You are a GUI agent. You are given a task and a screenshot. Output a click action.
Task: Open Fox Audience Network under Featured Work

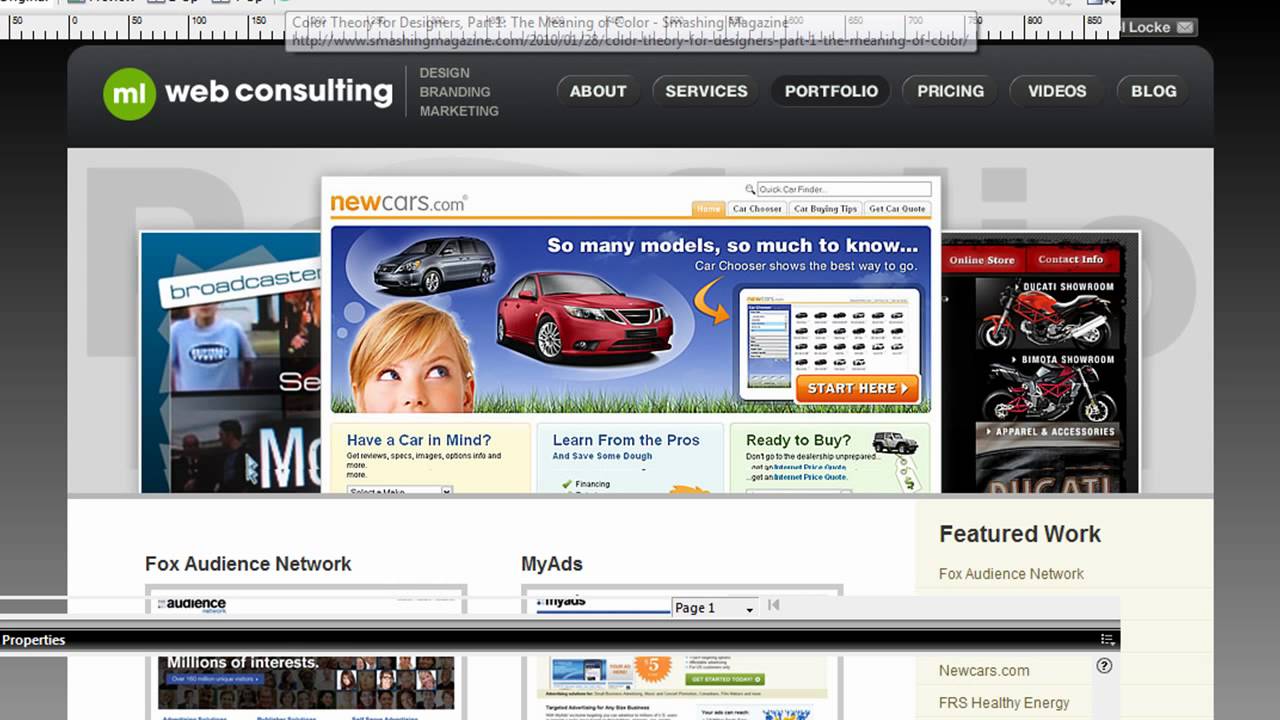point(1011,574)
